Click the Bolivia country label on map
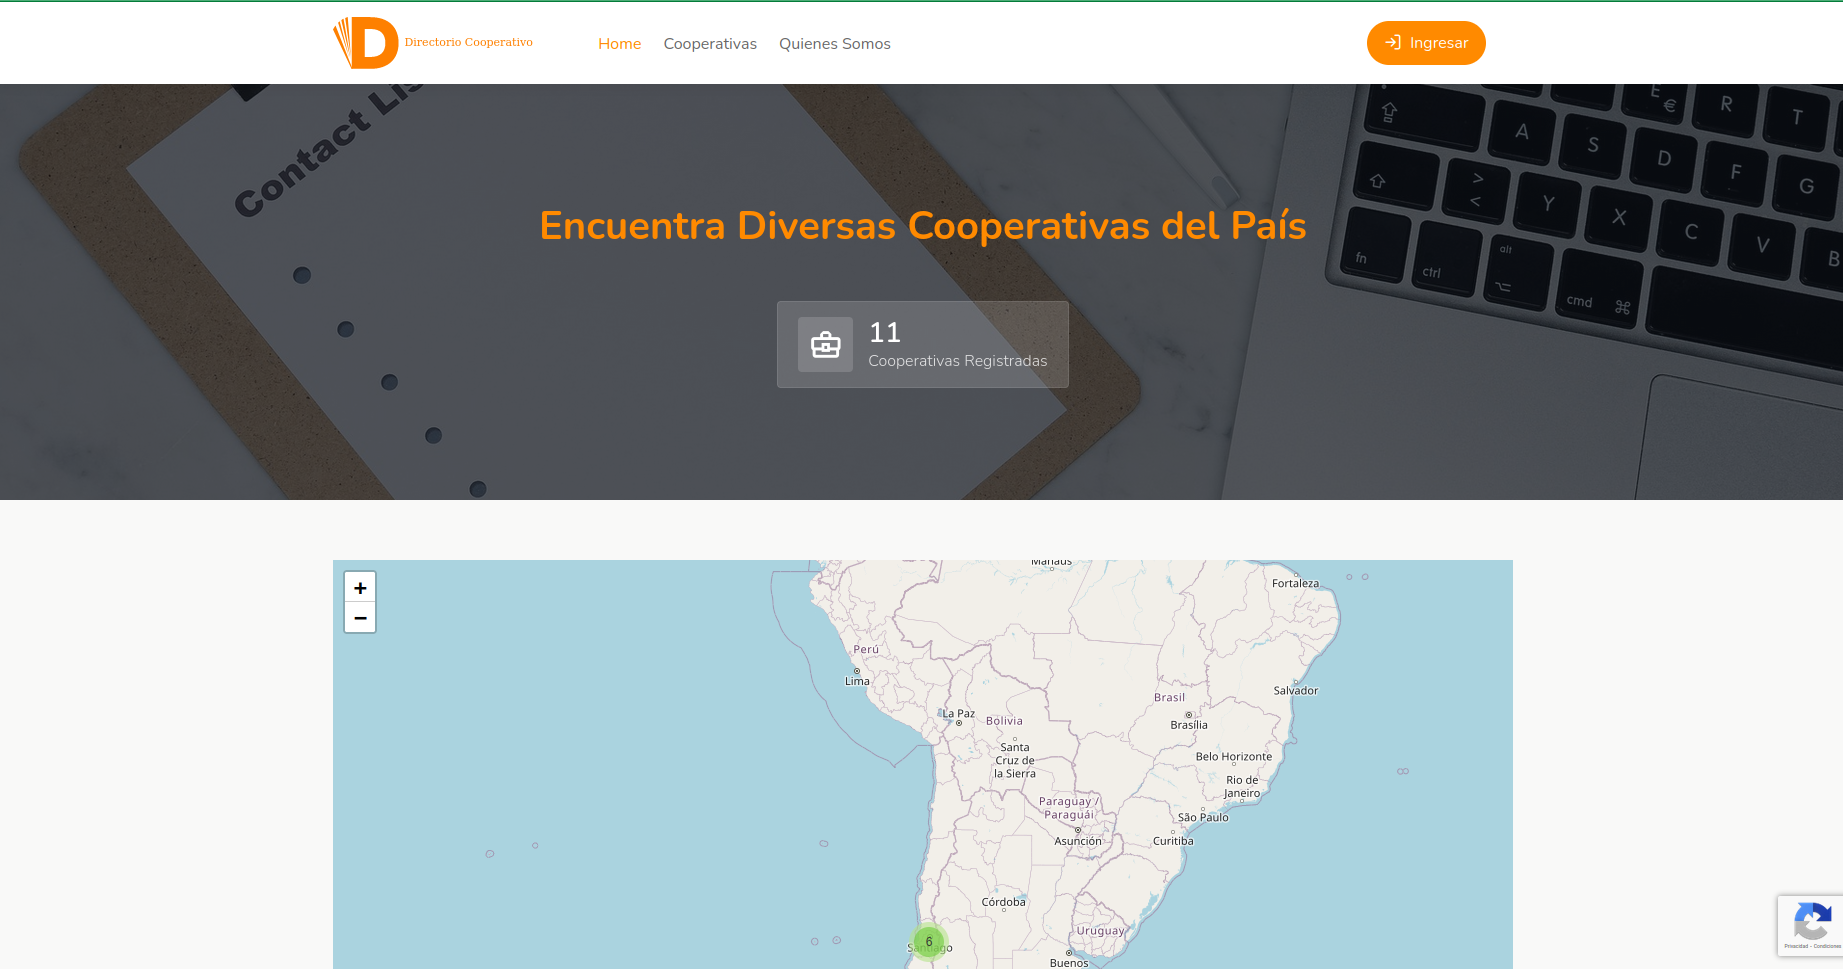1843x969 pixels. [x=1004, y=721]
